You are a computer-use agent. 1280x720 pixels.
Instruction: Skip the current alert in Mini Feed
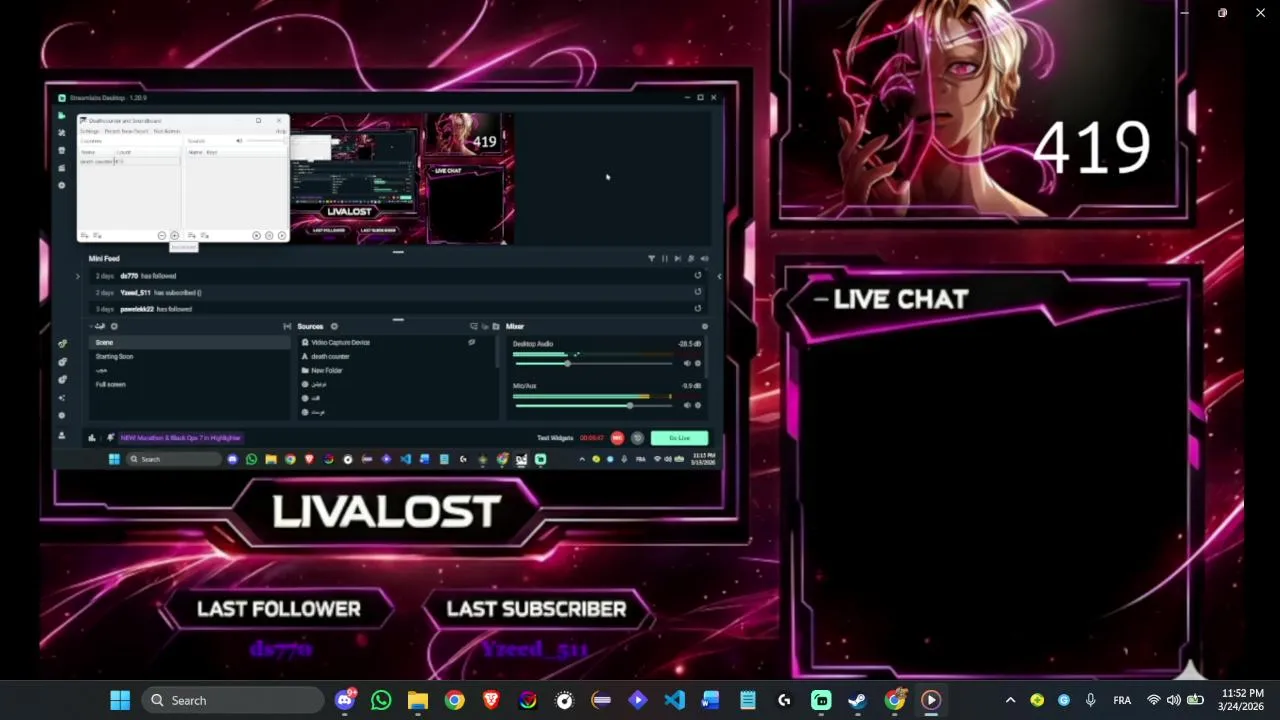(x=678, y=259)
